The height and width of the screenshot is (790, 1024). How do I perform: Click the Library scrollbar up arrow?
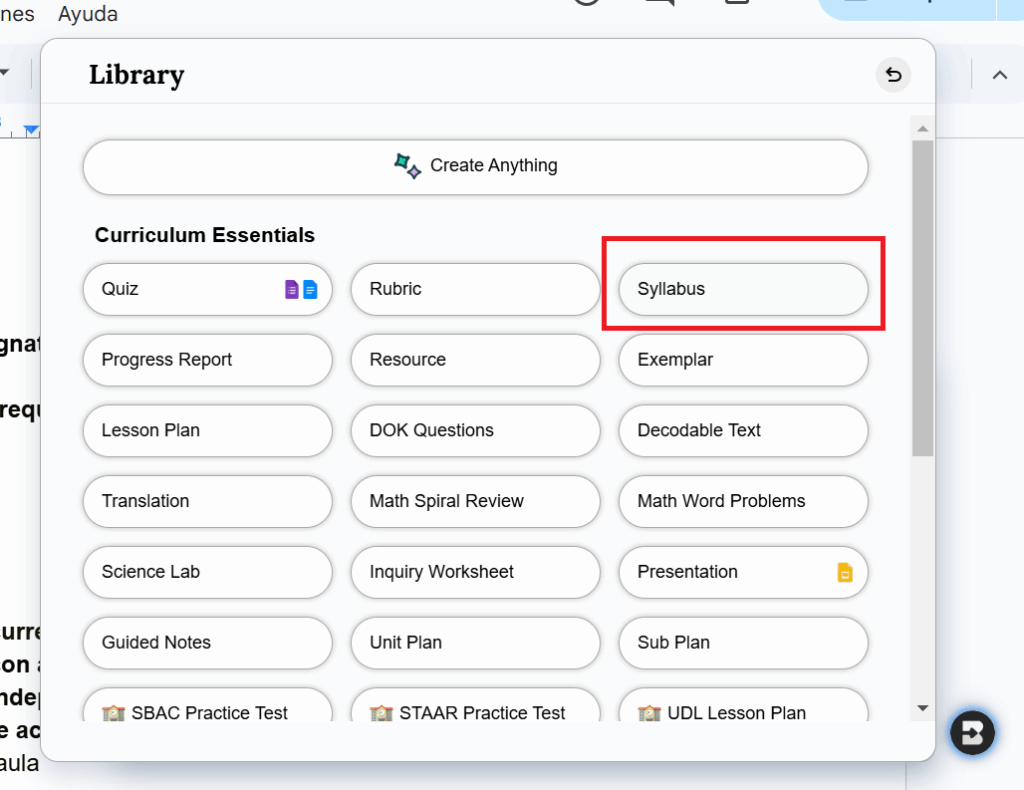[922, 129]
